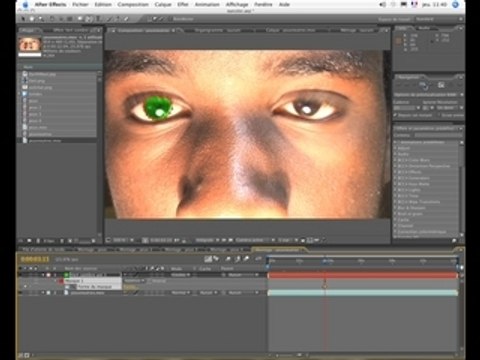Click the teal layer 2 bar in timeline
Viewport: 480px width, 360px height.
tap(362, 293)
